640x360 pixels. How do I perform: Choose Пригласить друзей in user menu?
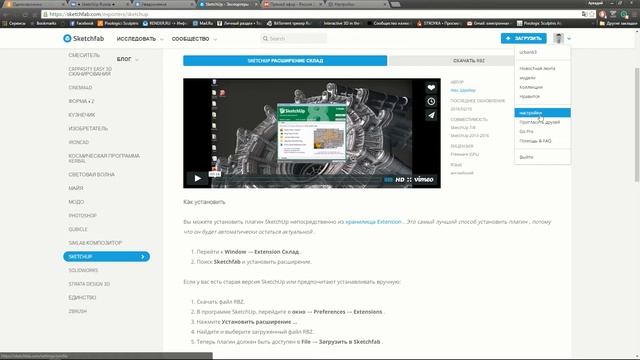pos(540,122)
